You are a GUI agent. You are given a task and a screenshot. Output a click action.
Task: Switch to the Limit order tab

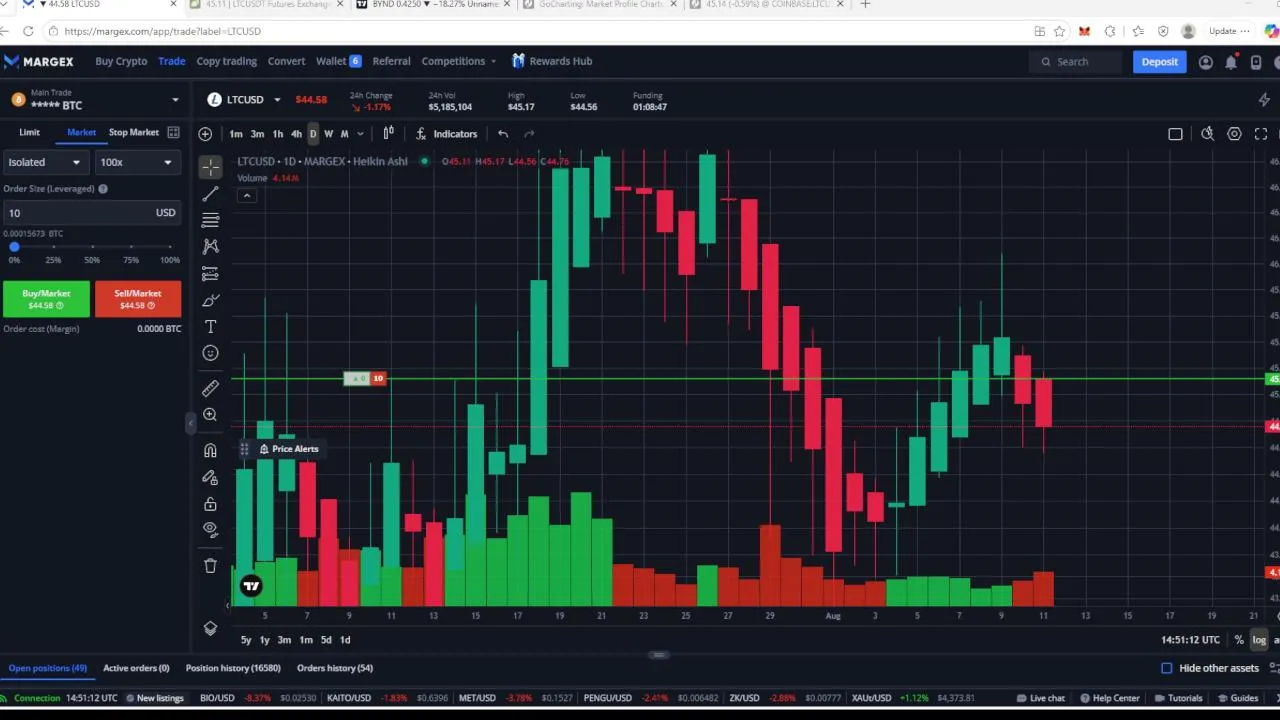coord(29,132)
